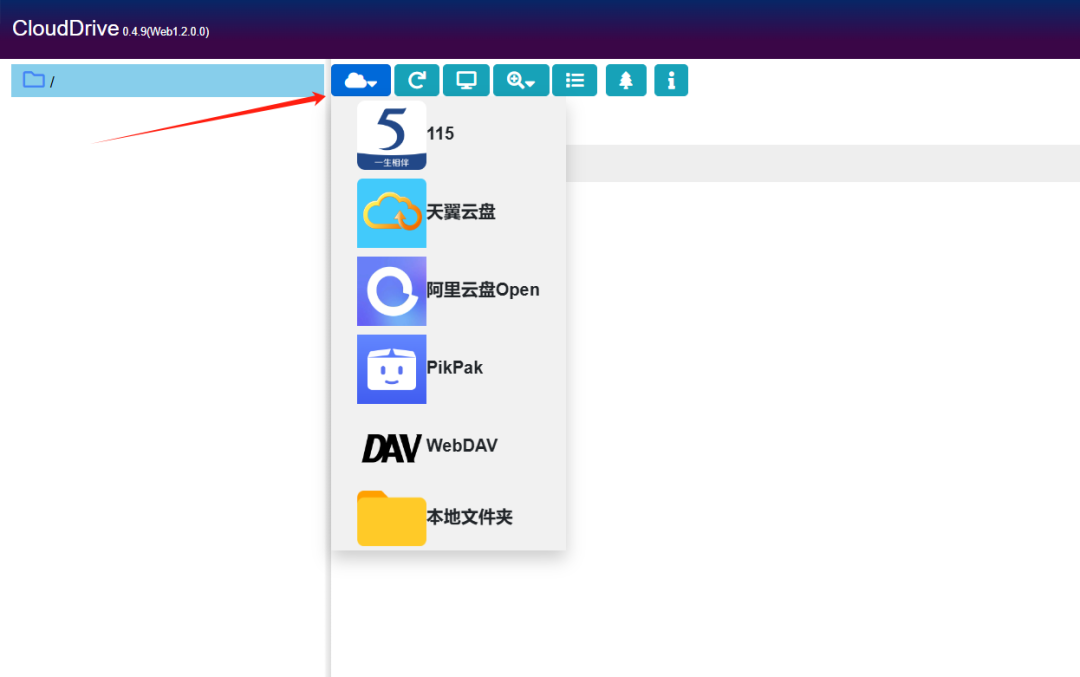Select the PikPak robot icon
This screenshot has height=677, width=1080.
pyautogui.click(x=391, y=369)
